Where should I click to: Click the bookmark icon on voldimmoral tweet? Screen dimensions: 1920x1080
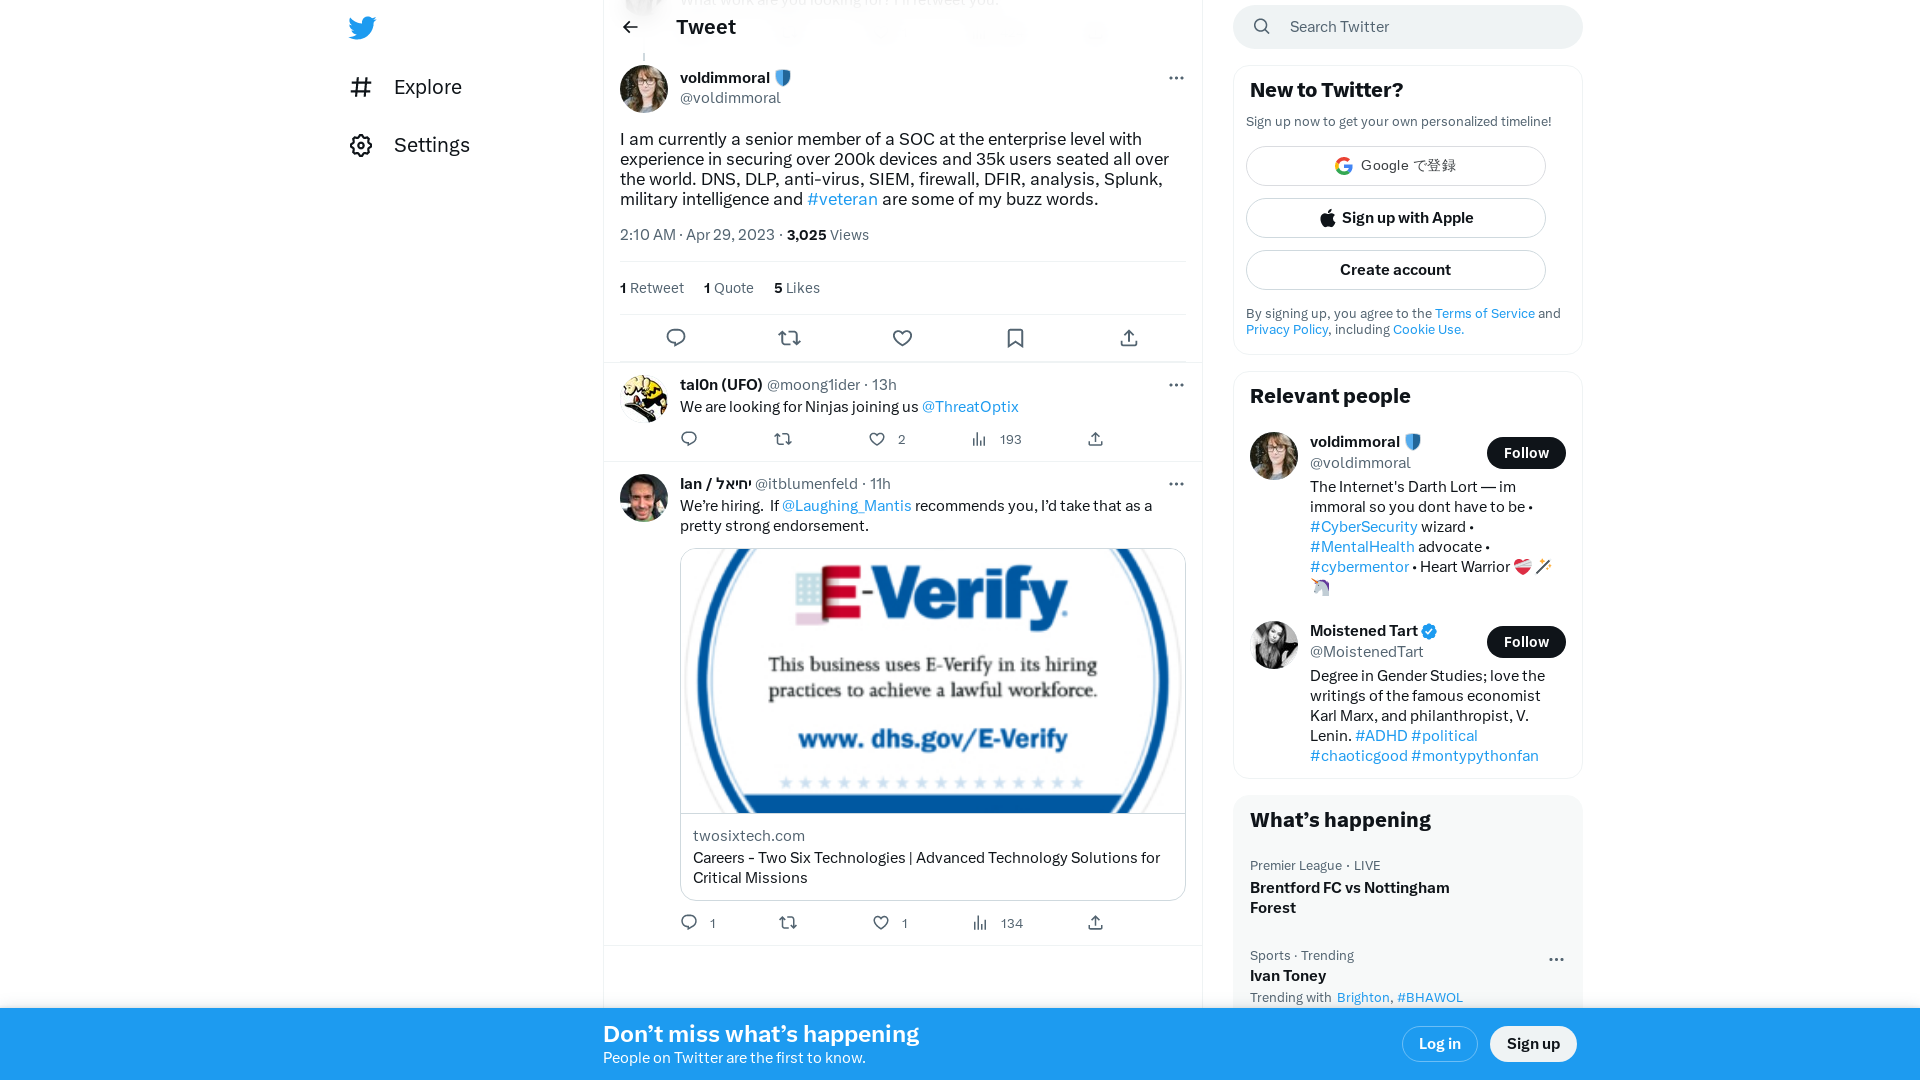pos(1014,338)
